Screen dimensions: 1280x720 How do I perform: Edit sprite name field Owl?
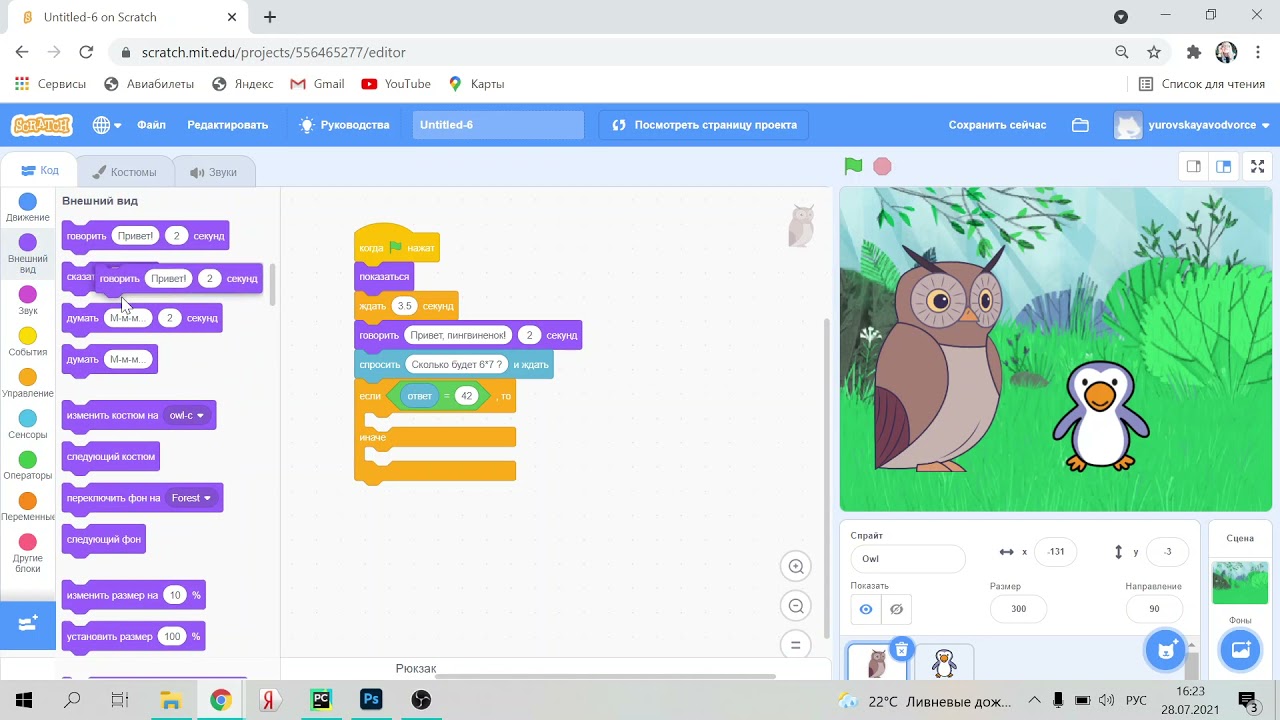click(x=908, y=559)
